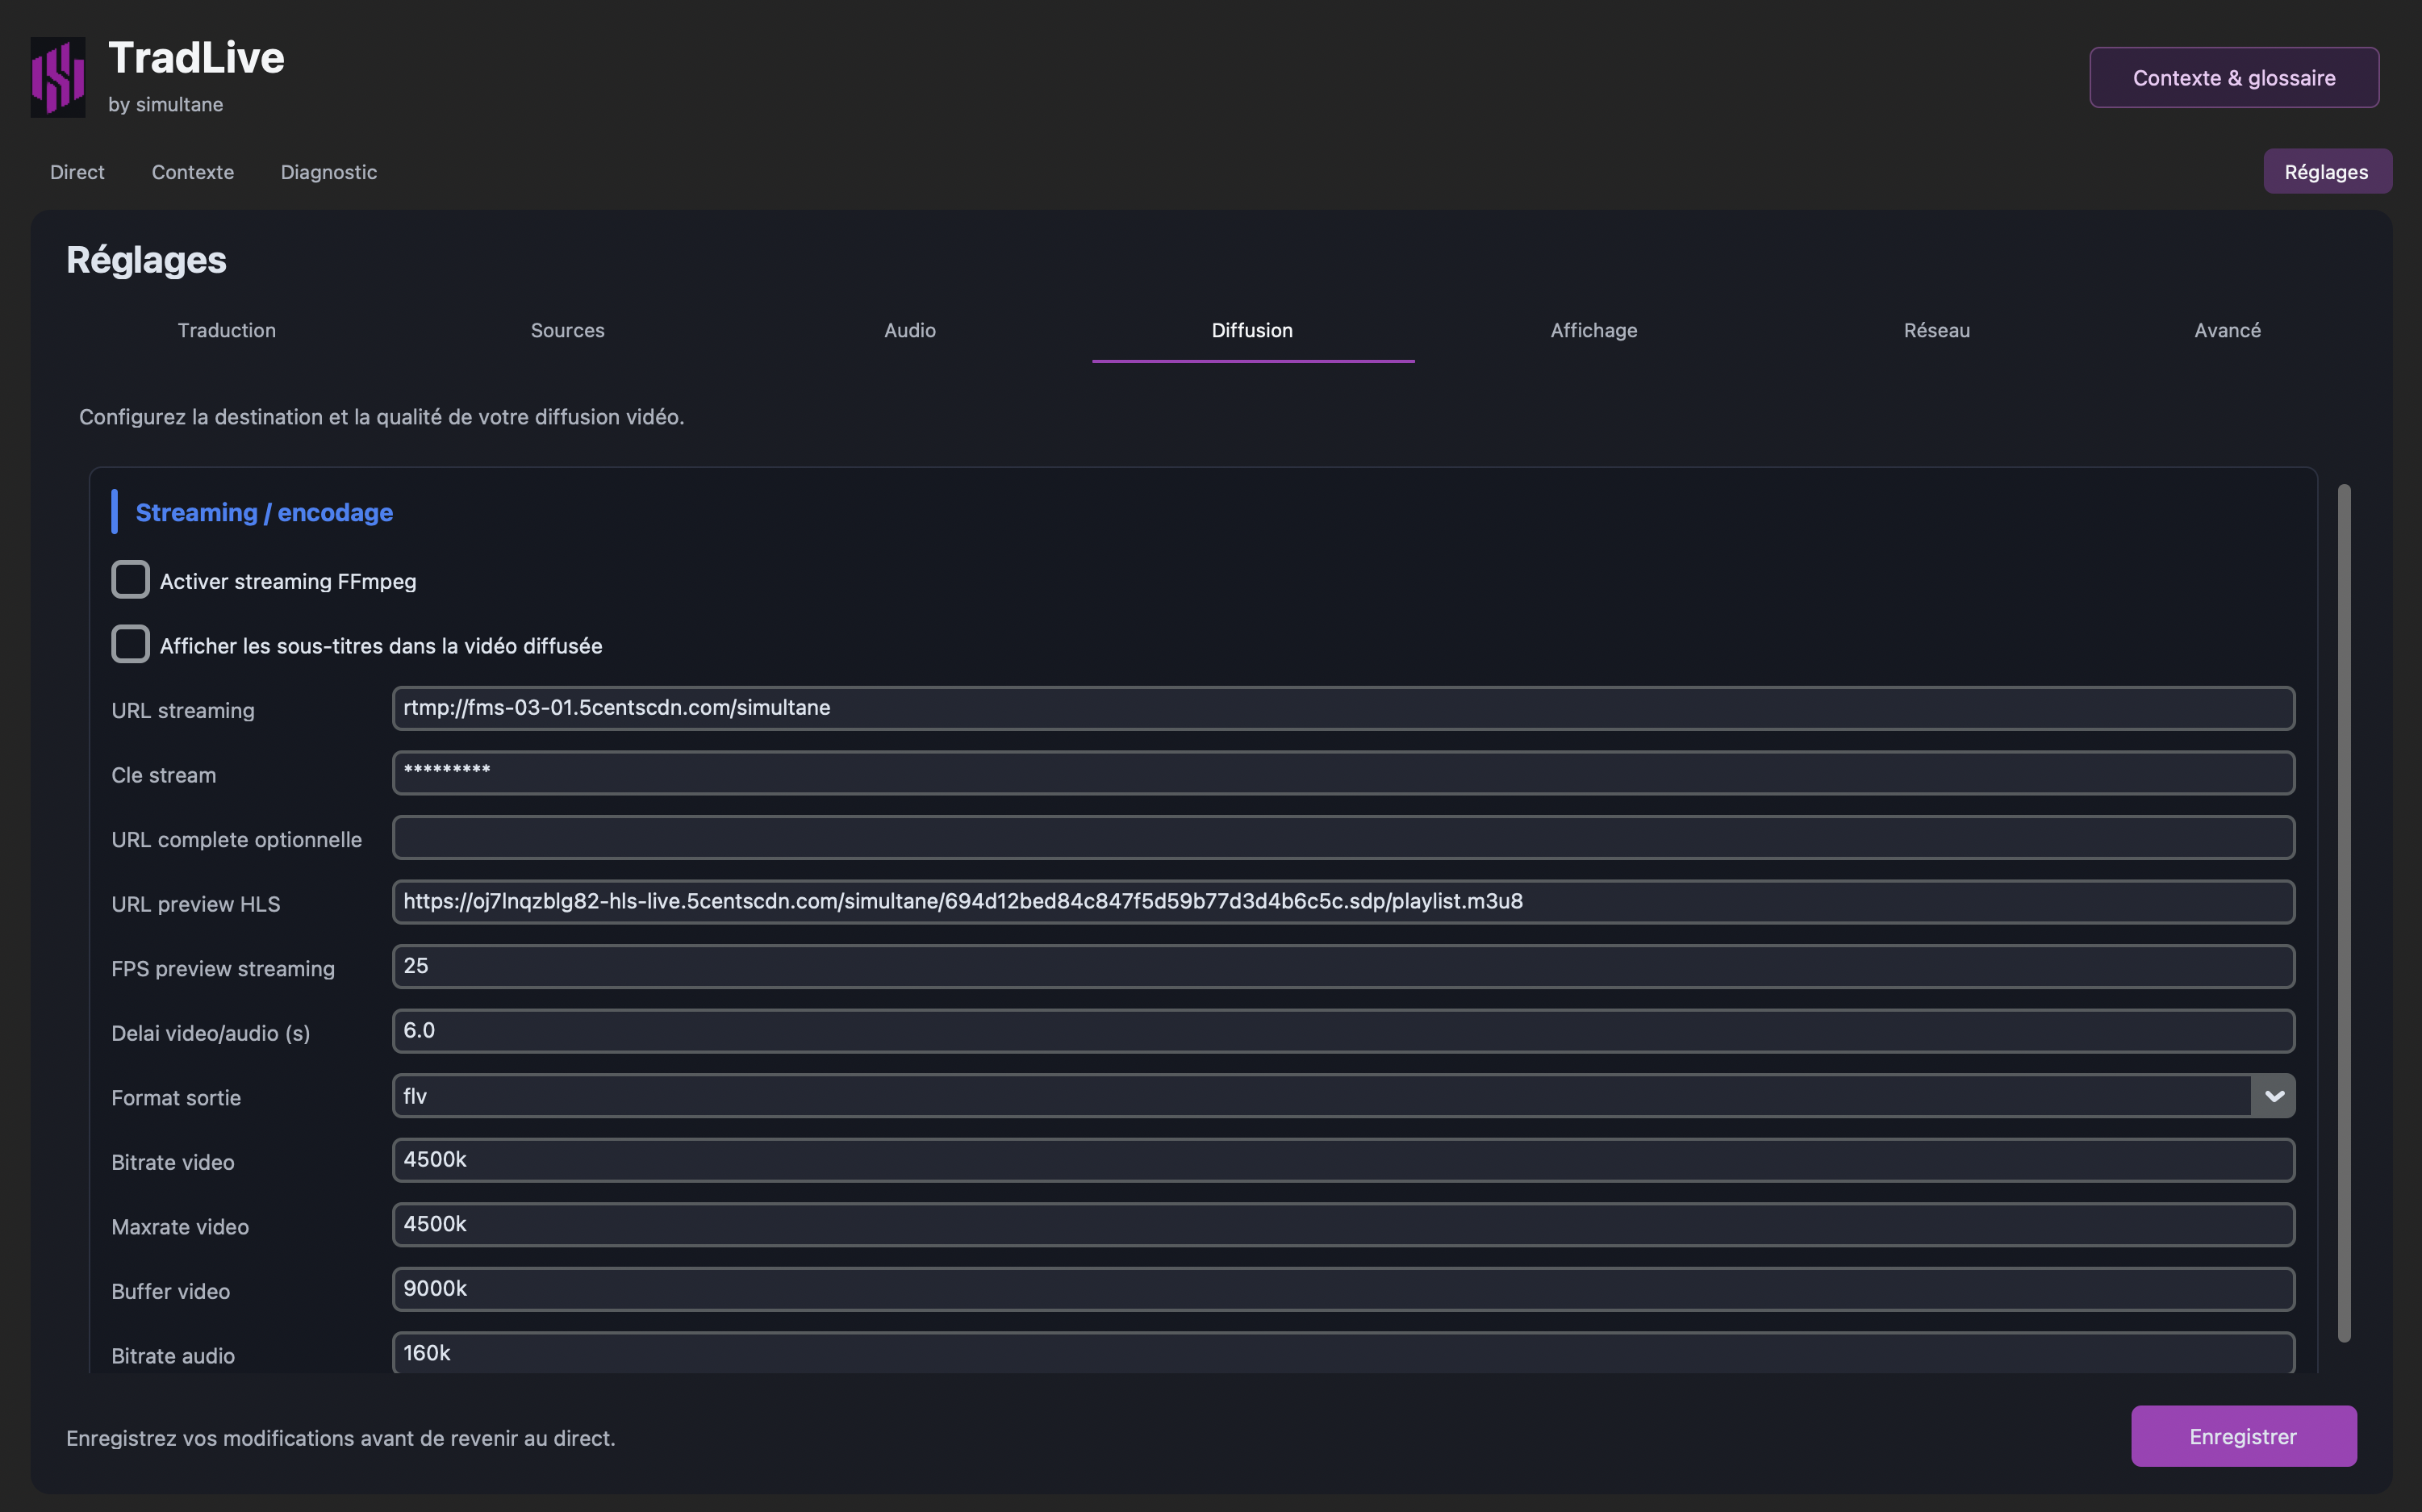Click the URL streaming input field
Image resolution: width=2422 pixels, height=1512 pixels.
(1343, 708)
